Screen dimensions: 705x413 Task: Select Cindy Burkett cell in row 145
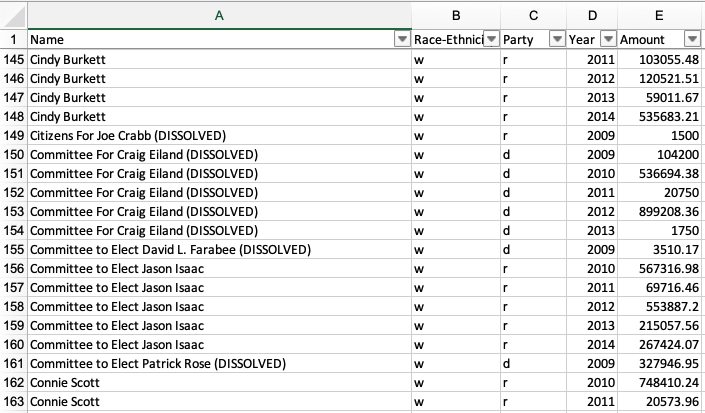219,59
